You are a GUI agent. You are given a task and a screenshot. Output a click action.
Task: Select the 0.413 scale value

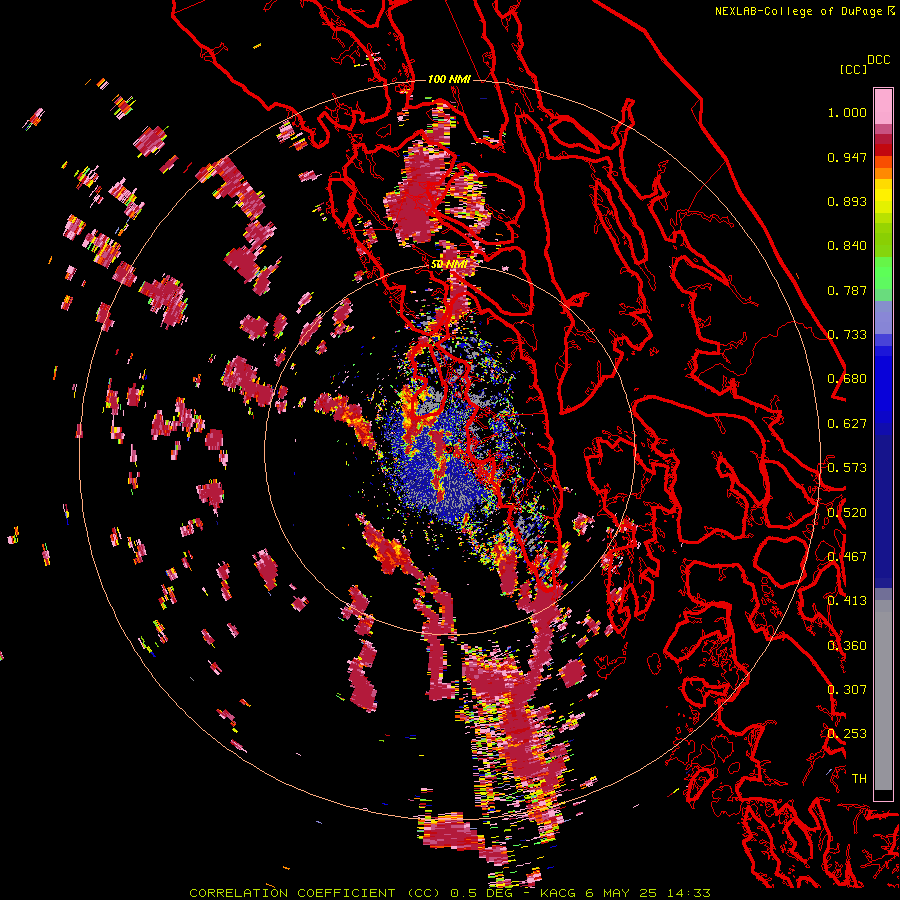click(847, 601)
